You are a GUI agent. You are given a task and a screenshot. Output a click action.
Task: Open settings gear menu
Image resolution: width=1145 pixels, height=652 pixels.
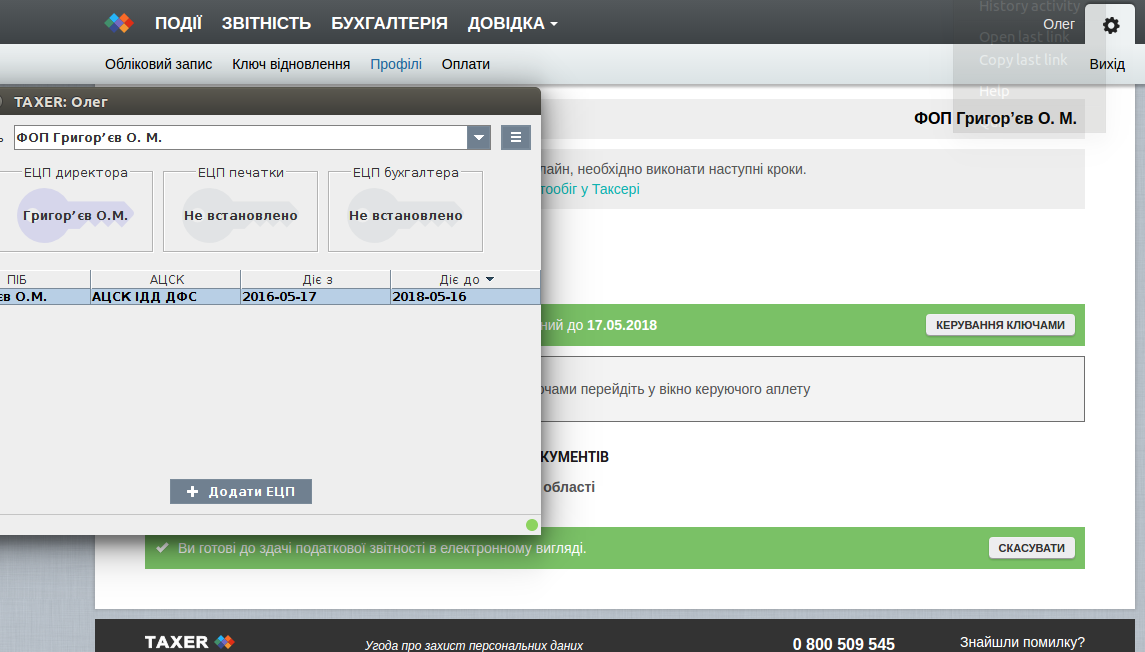click(x=1111, y=26)
